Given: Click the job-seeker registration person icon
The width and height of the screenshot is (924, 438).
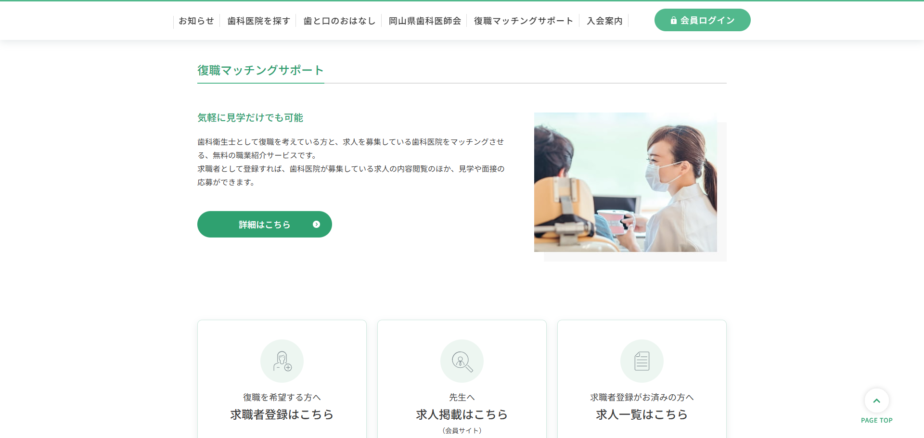Looking at the screenshot, I should click(x=282, y=361).
